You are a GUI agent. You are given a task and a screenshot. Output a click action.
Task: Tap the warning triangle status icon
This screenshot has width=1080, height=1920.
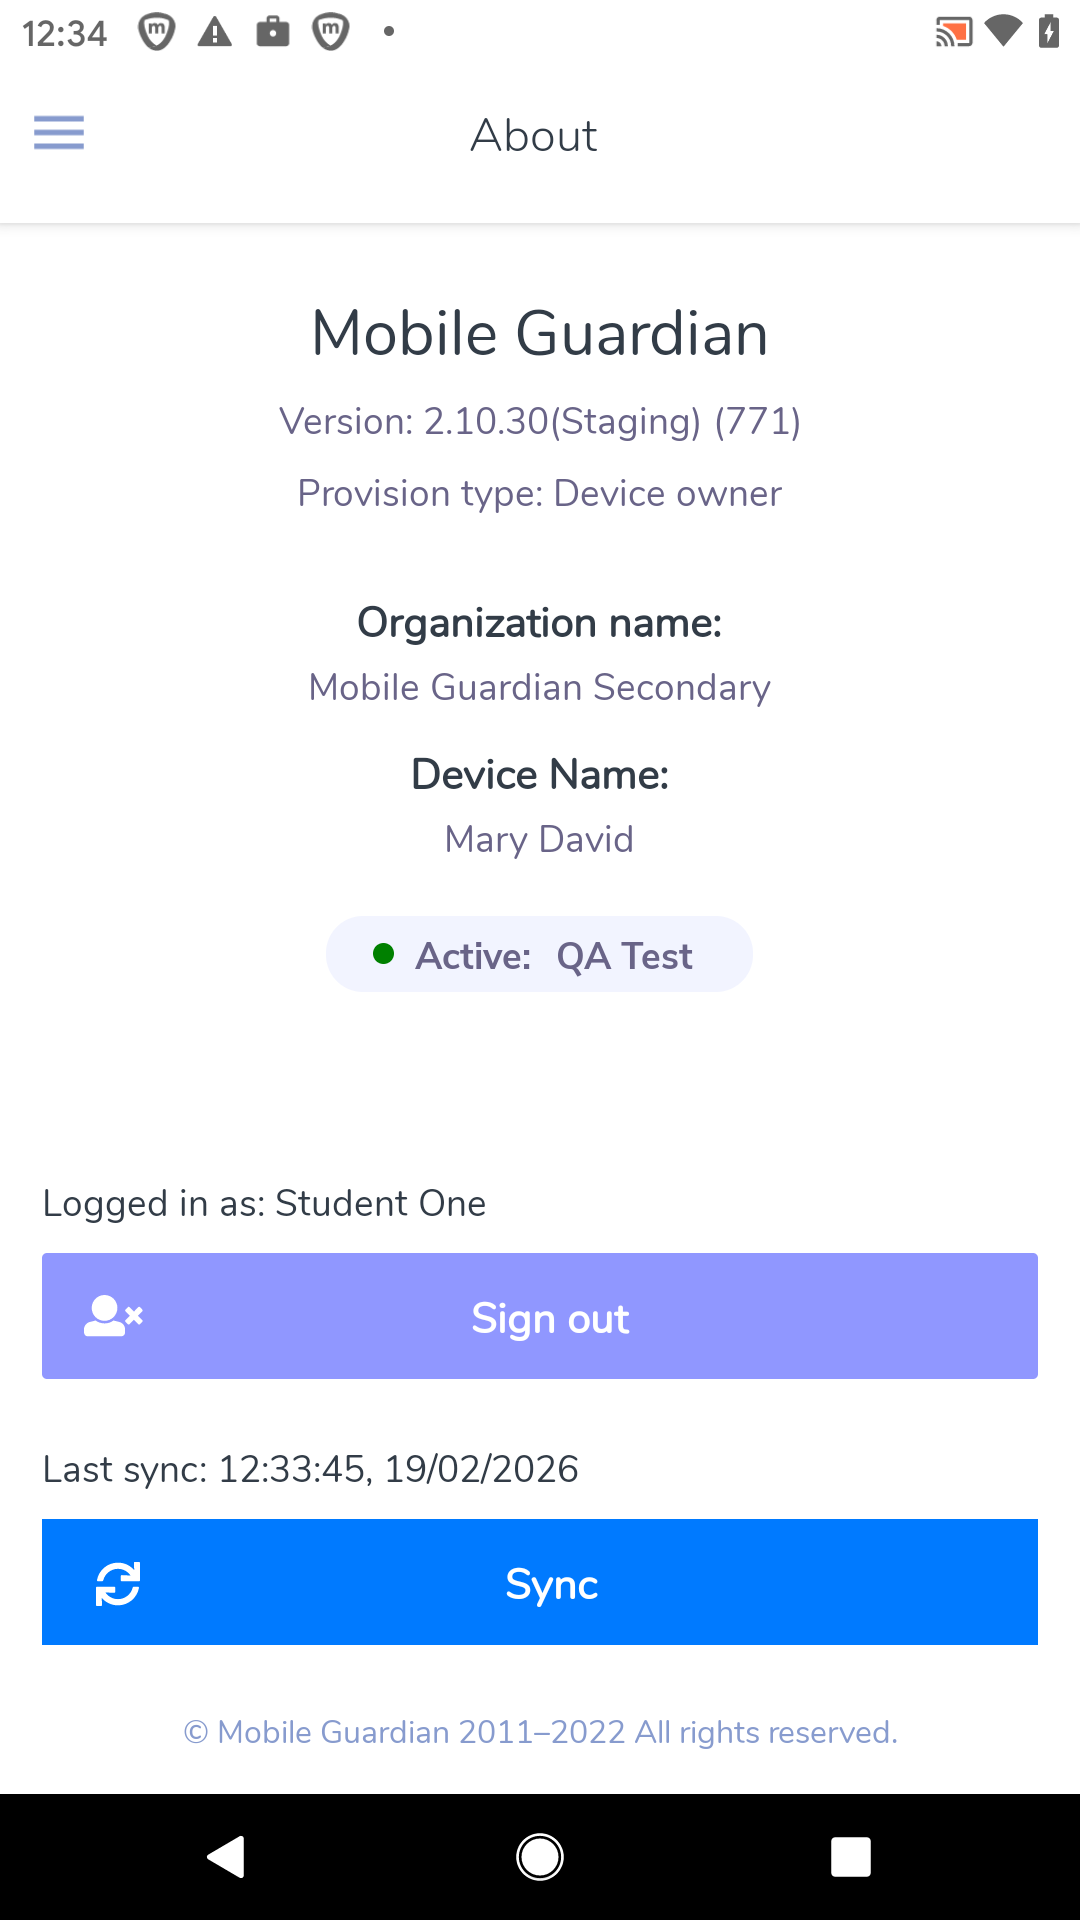(215, 33)
